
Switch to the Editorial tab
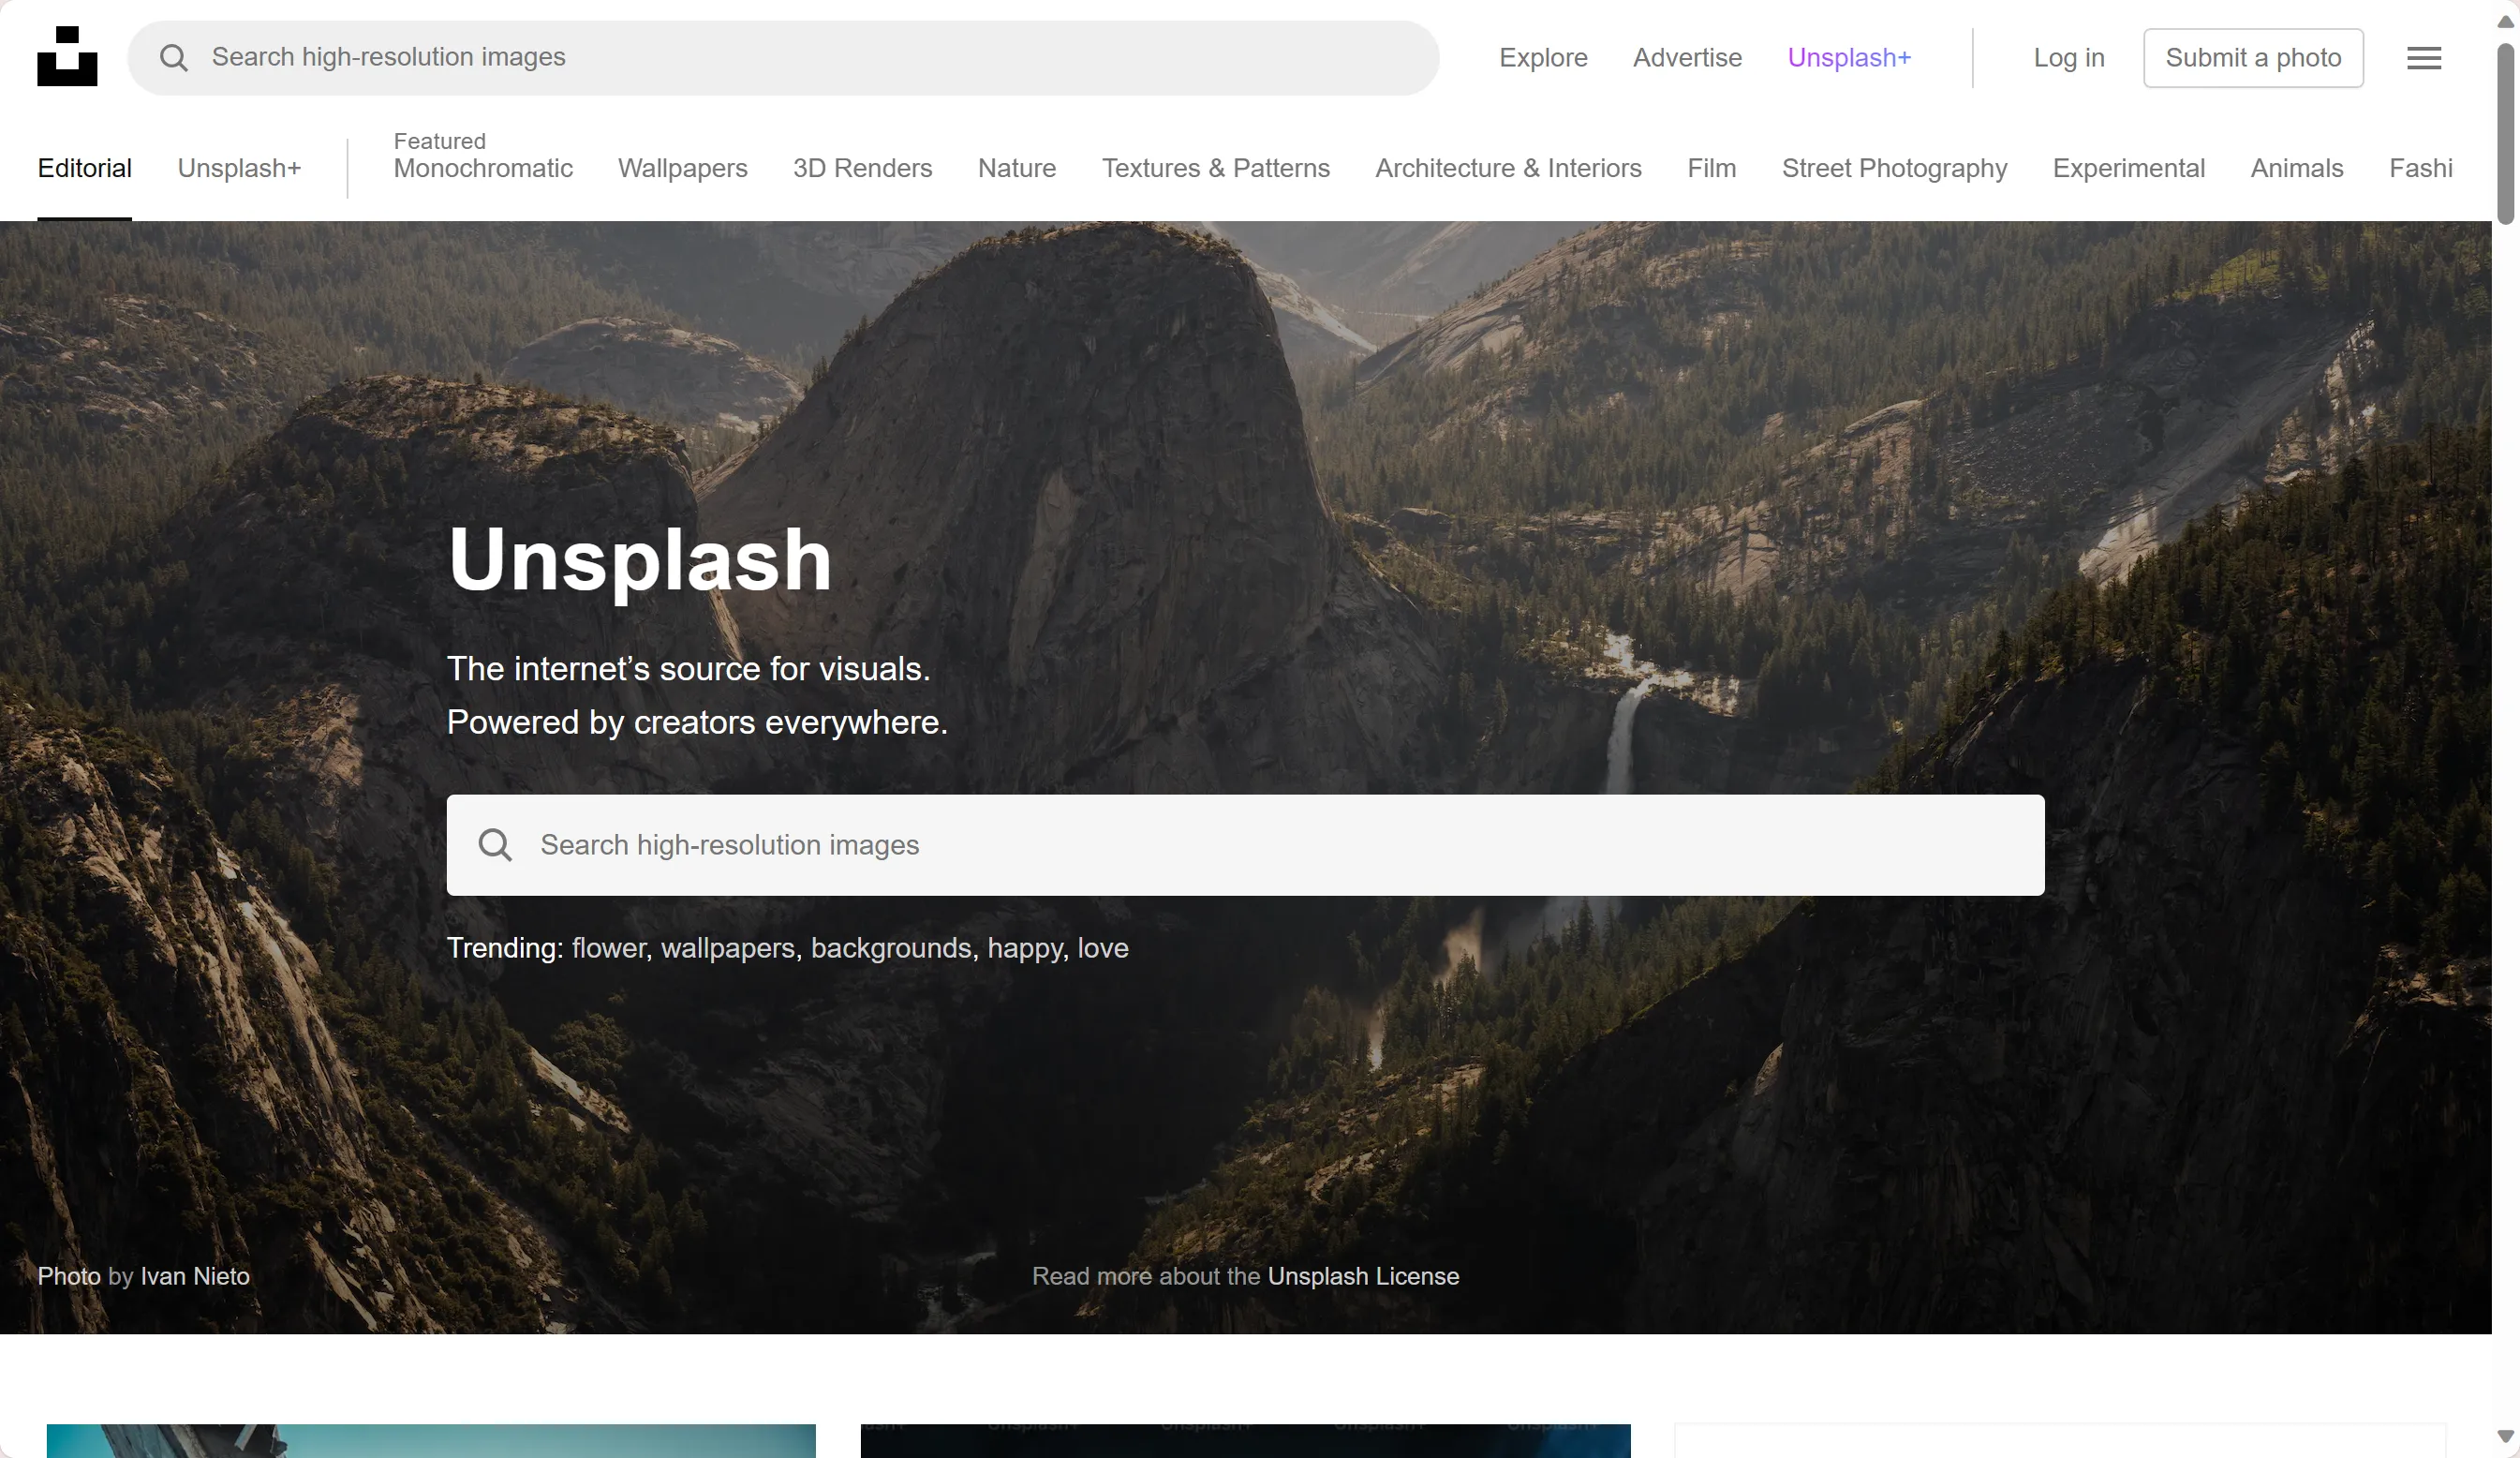pyautogui.click(x=84, y=168)
